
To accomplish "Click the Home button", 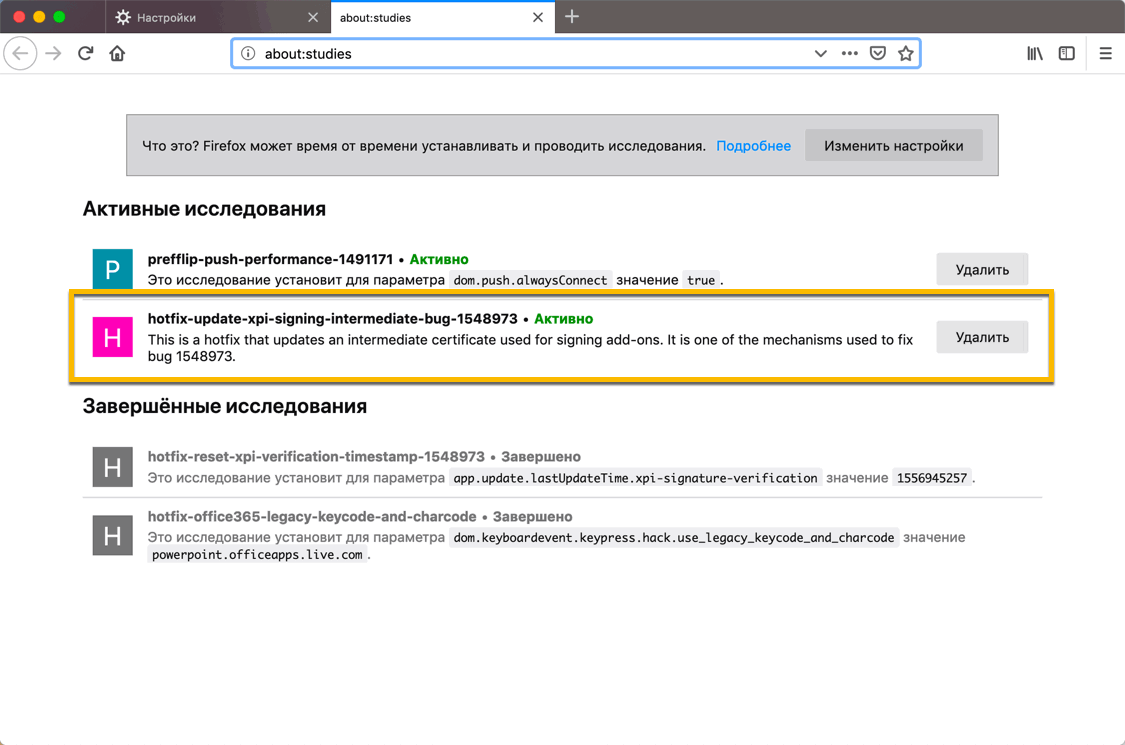I will (116, 53).
